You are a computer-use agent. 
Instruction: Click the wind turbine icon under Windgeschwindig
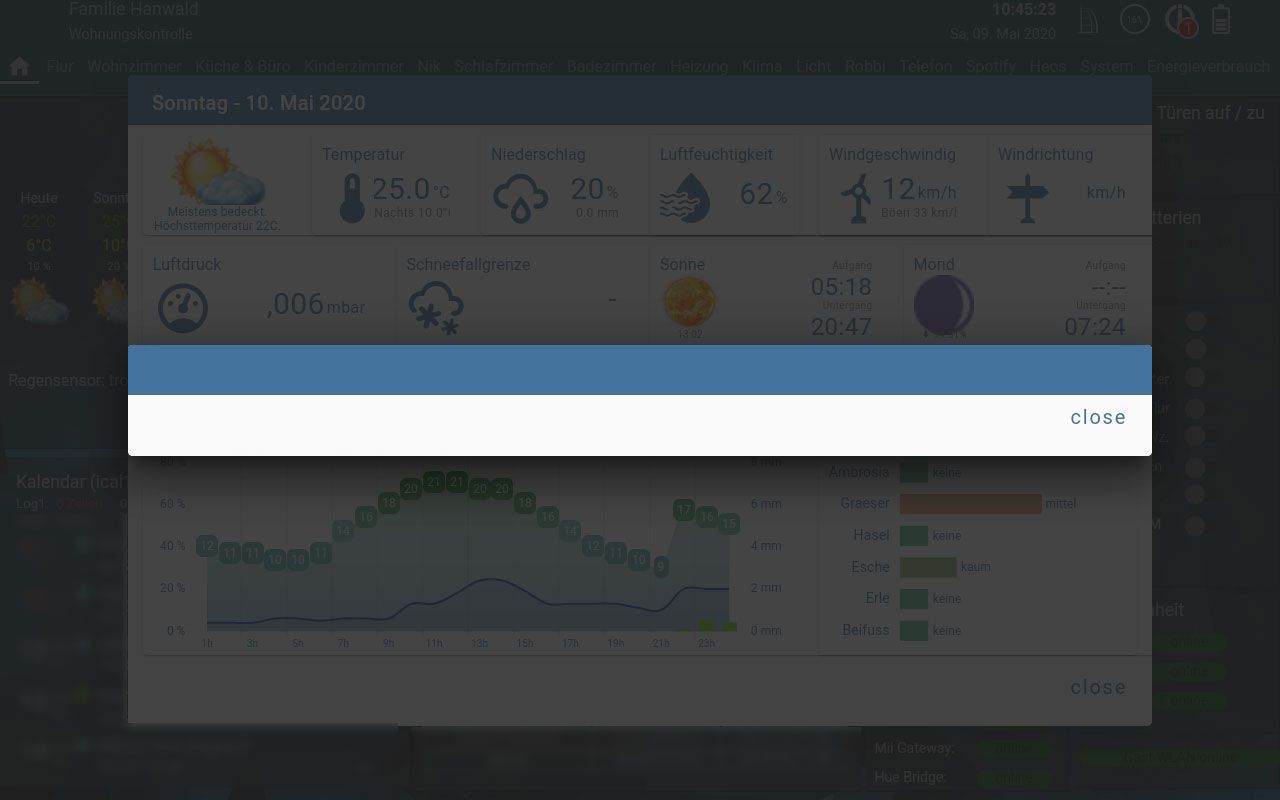(856, 198)
